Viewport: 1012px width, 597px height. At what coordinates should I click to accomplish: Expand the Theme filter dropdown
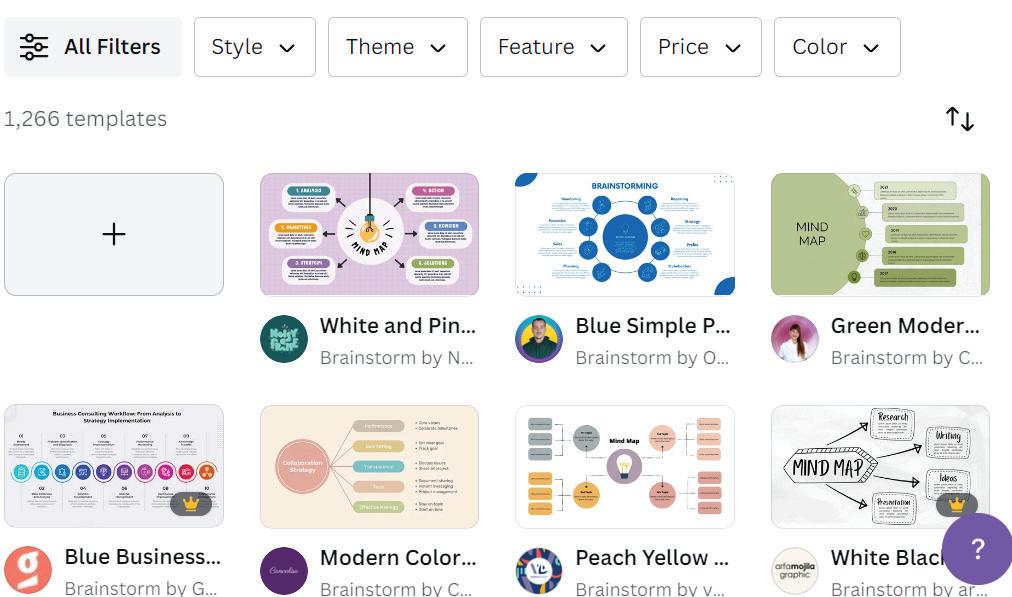tap(397, 47)
